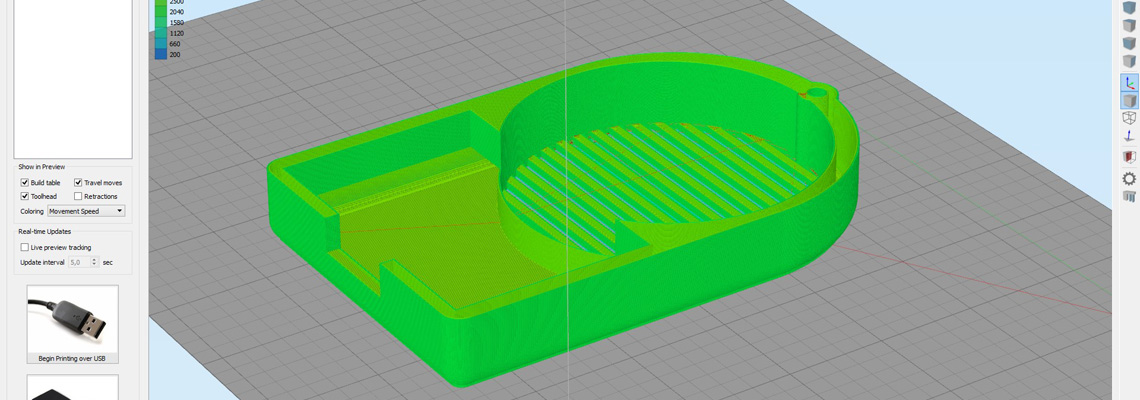Click the teal 1120 speed legend swatch
The height and width of the screenshot is (400, 1140).
tap(160, 33)
